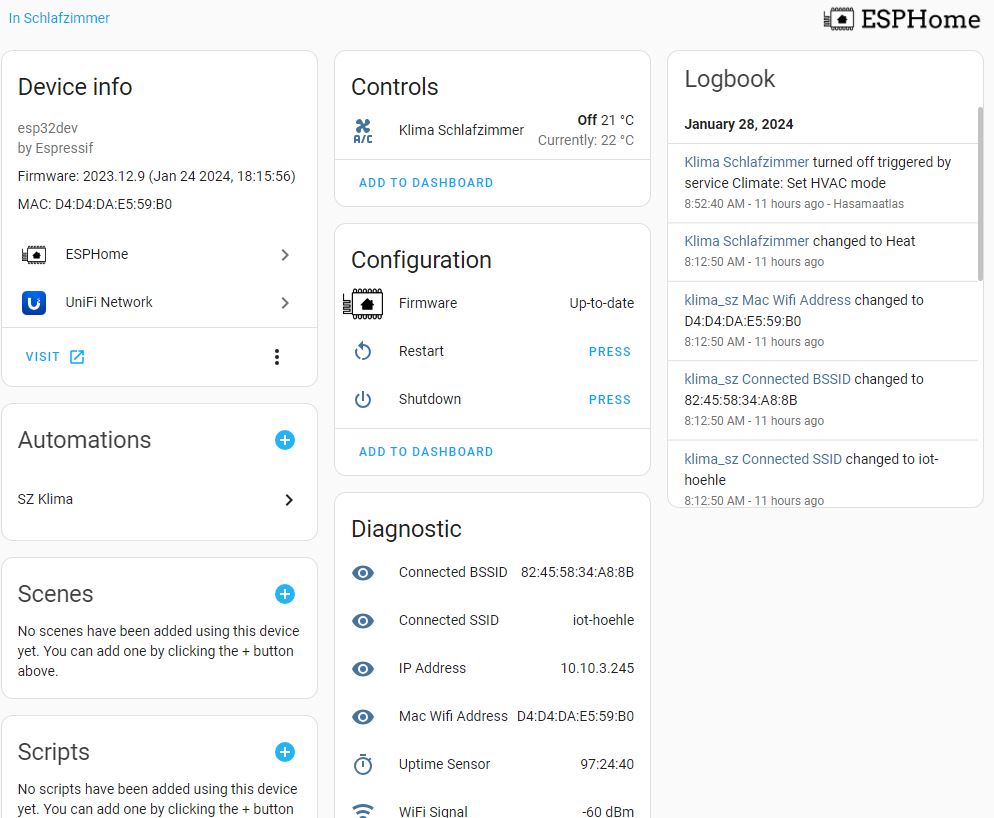994x818 pixels.
Task: Expand the UniFi Network chevron
Action: point(285,303)
